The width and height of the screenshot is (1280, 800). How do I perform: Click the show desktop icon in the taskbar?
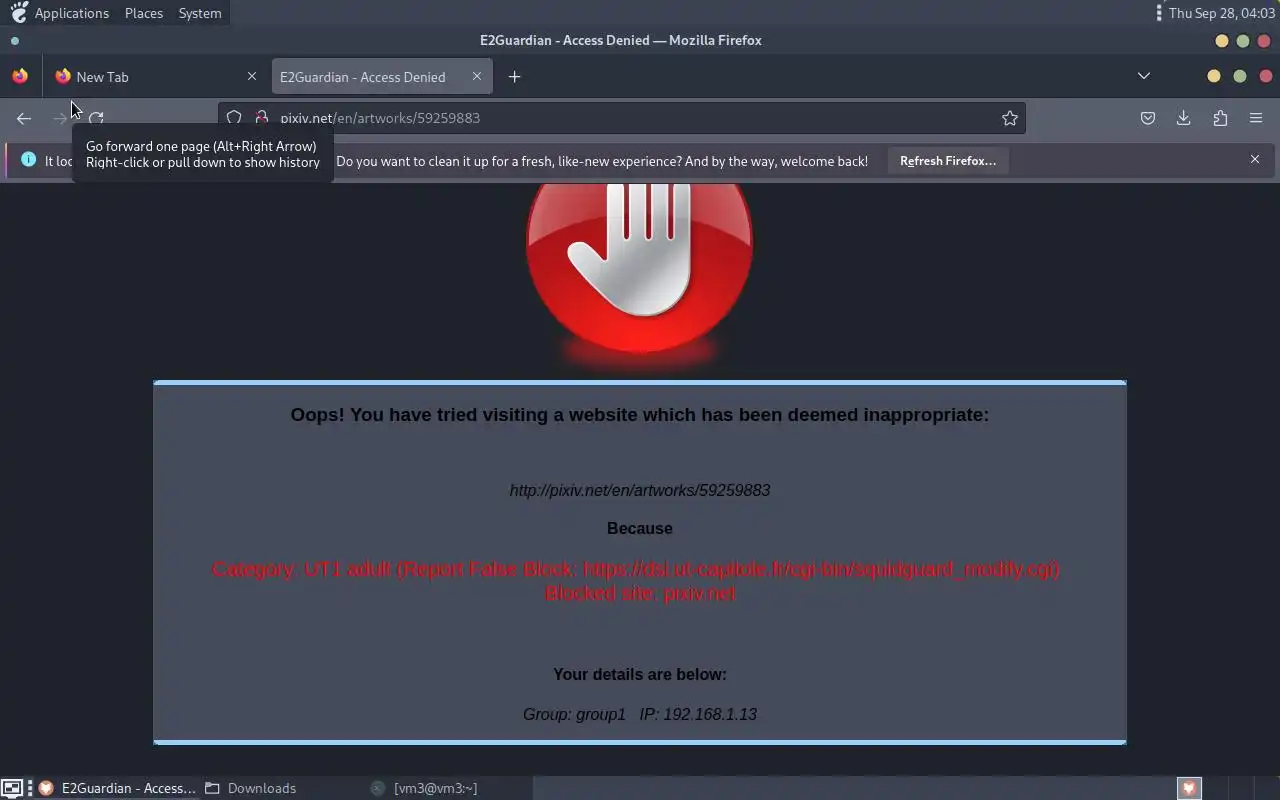click(x=12, y=788)
